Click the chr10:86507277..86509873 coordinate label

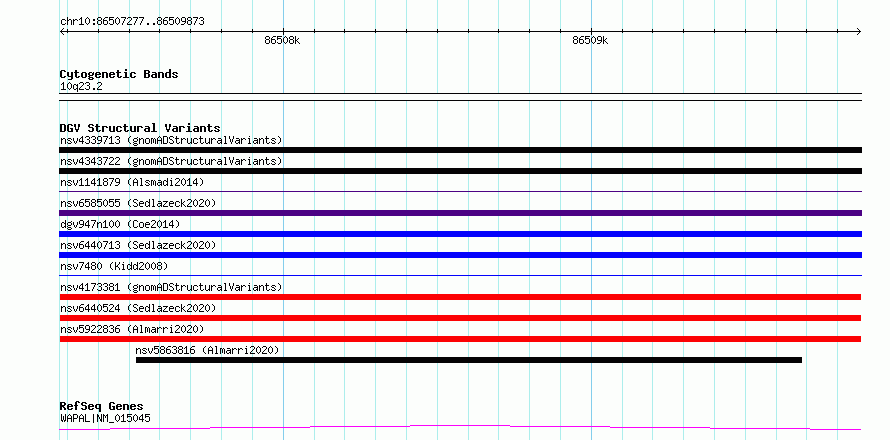(x=132, y=22)
